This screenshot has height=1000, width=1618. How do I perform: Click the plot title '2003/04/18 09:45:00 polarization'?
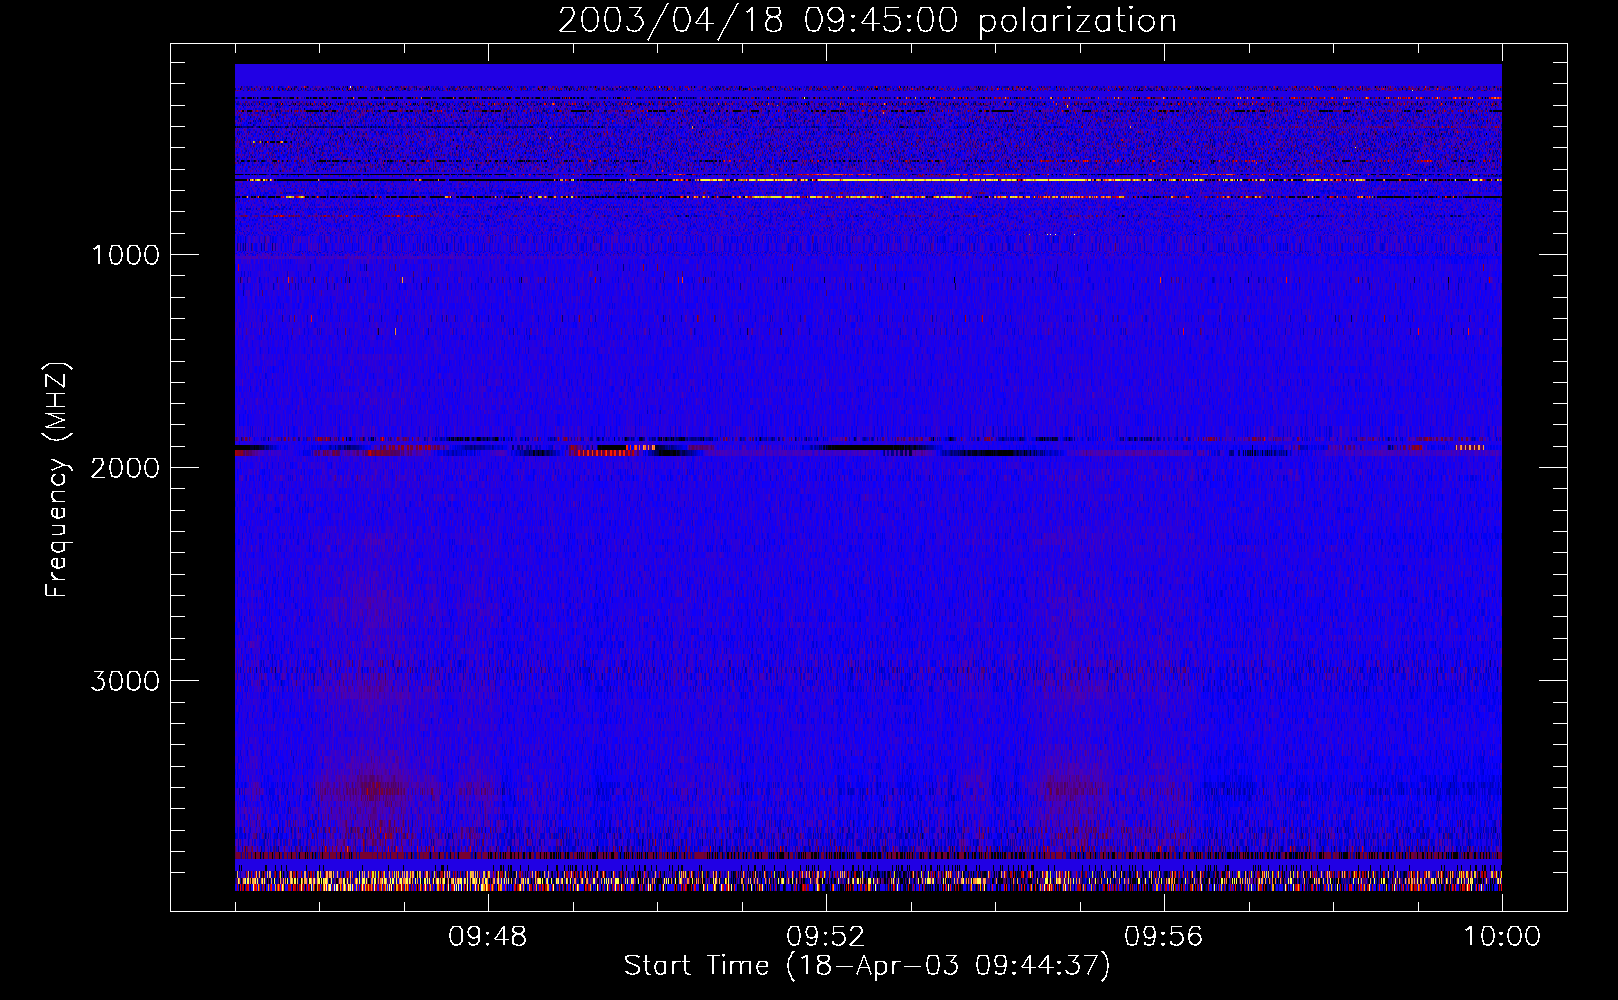[867, 21]
